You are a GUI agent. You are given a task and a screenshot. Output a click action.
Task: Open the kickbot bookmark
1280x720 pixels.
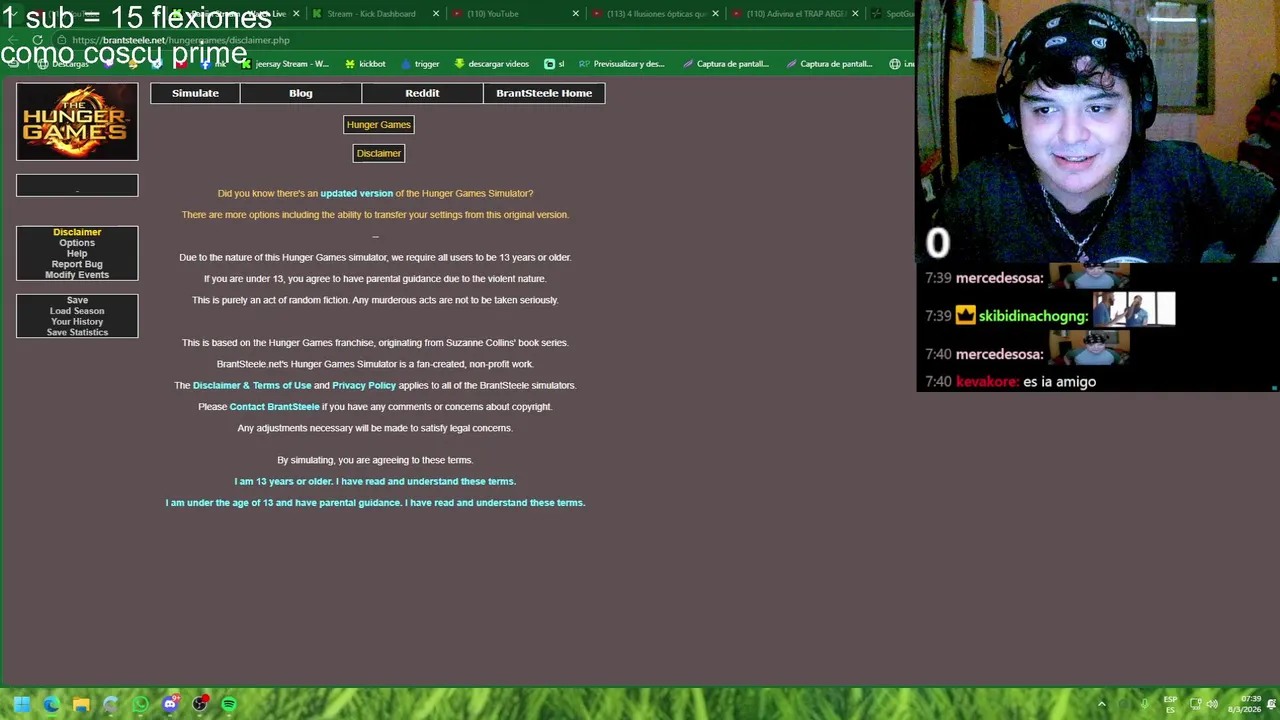tap(365, 64)
